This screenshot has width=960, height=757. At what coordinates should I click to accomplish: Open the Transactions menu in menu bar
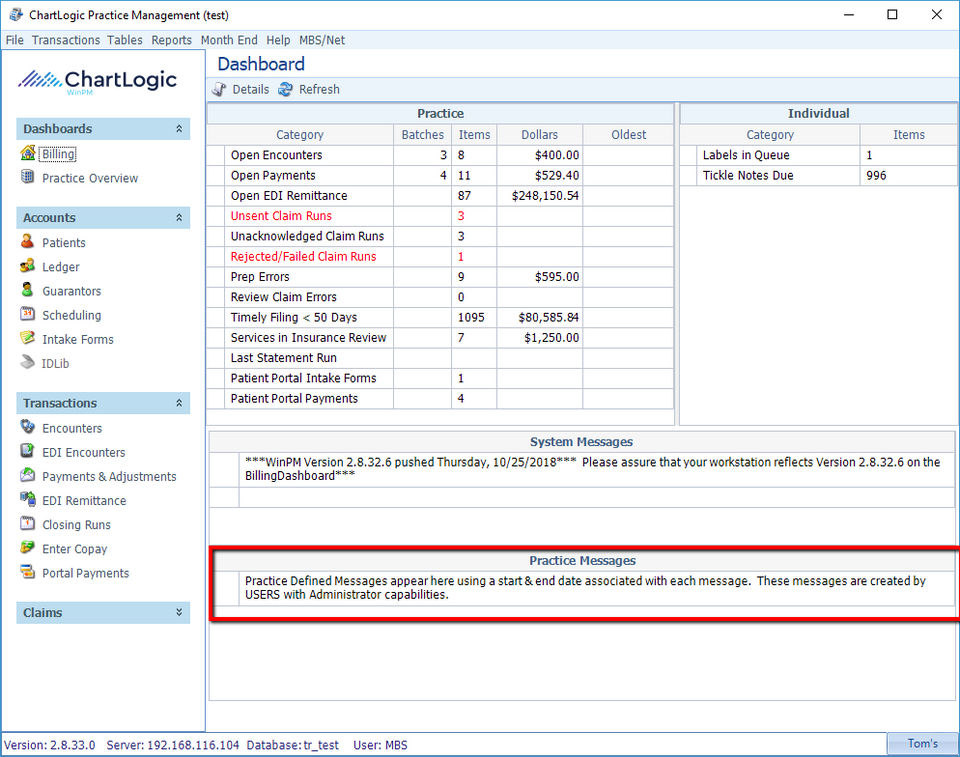[66, 40]
